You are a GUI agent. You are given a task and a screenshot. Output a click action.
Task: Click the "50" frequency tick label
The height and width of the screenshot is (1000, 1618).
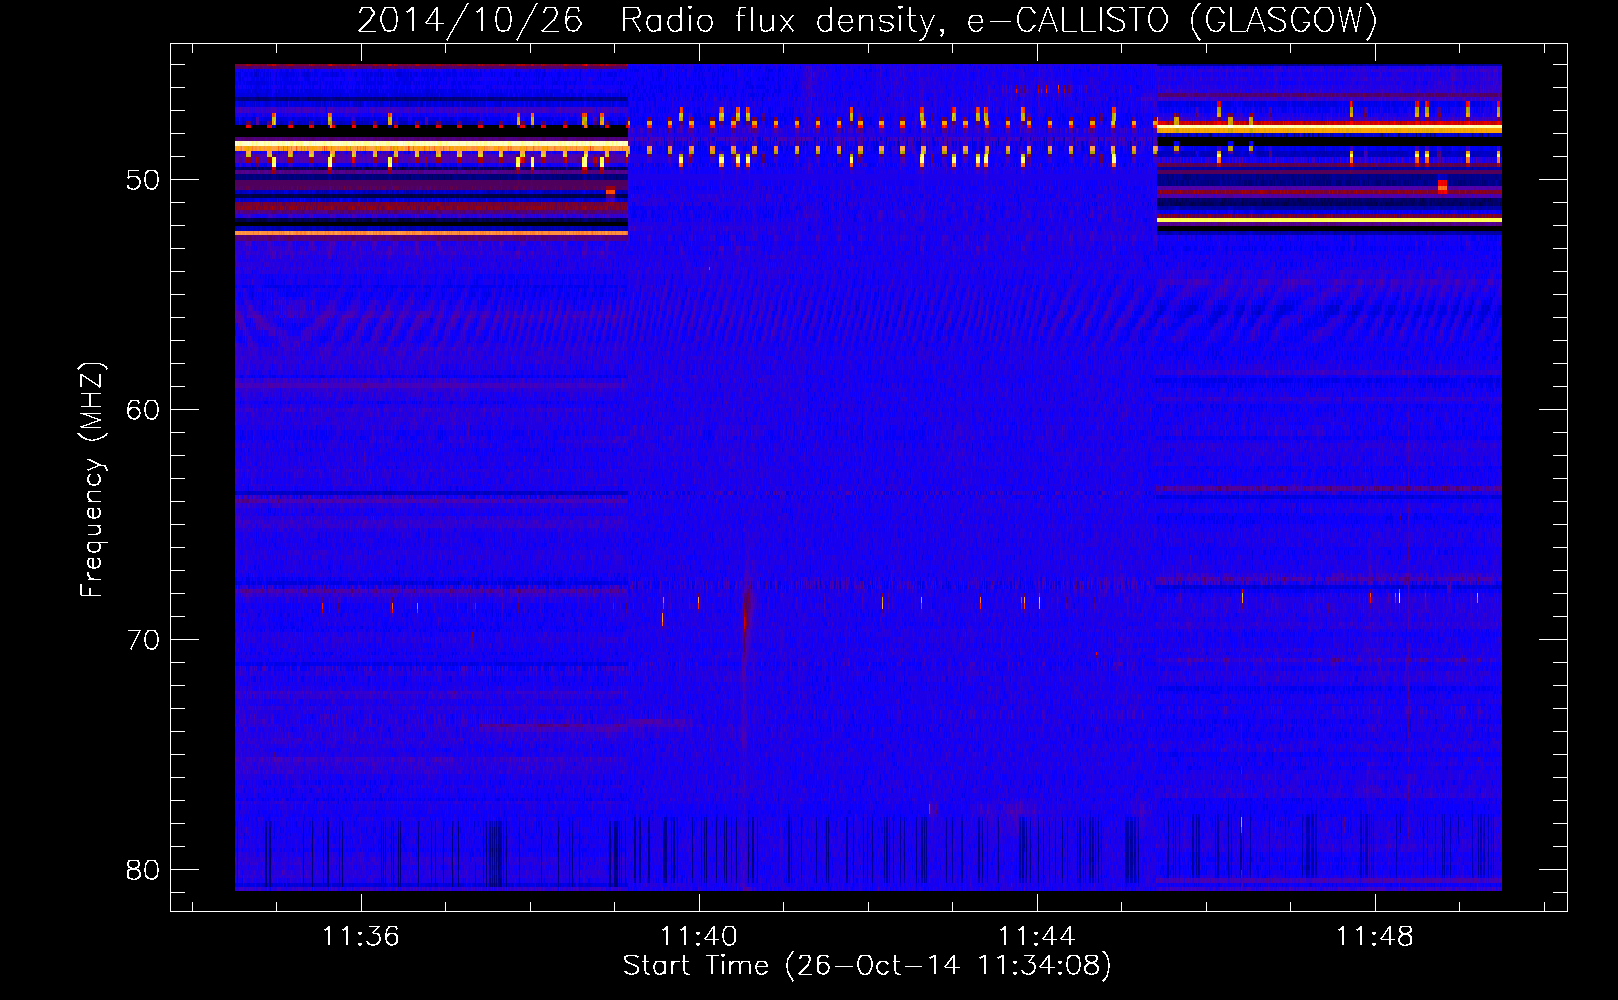(143, 180)
